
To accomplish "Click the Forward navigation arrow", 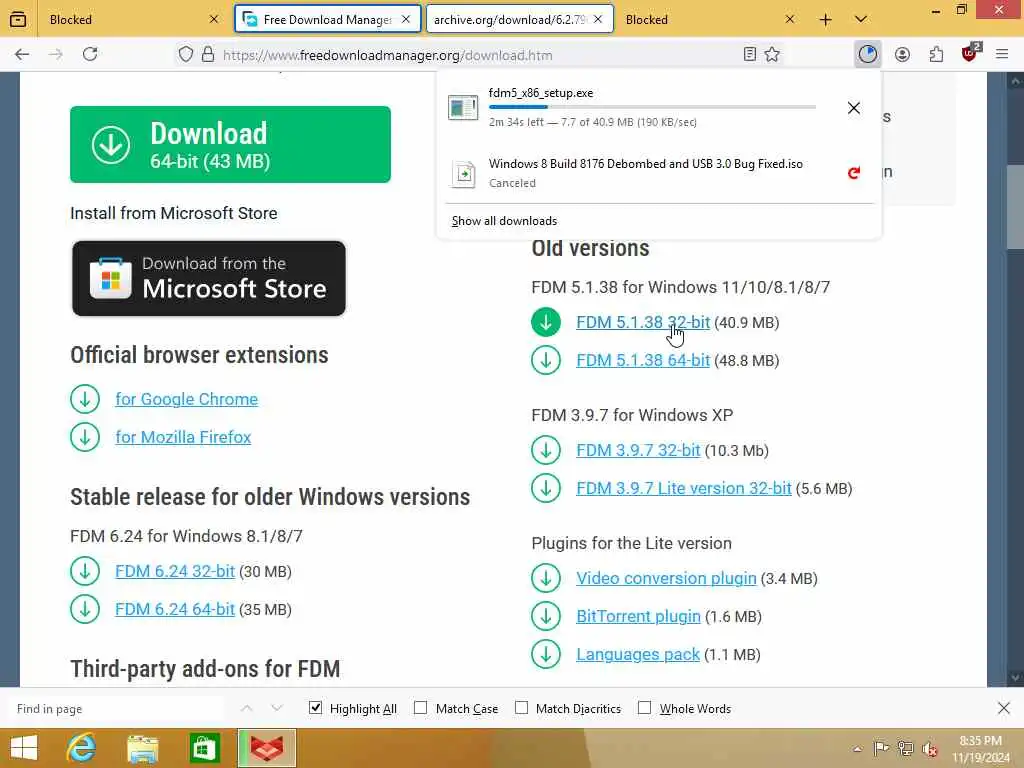I will pos(56,54).
